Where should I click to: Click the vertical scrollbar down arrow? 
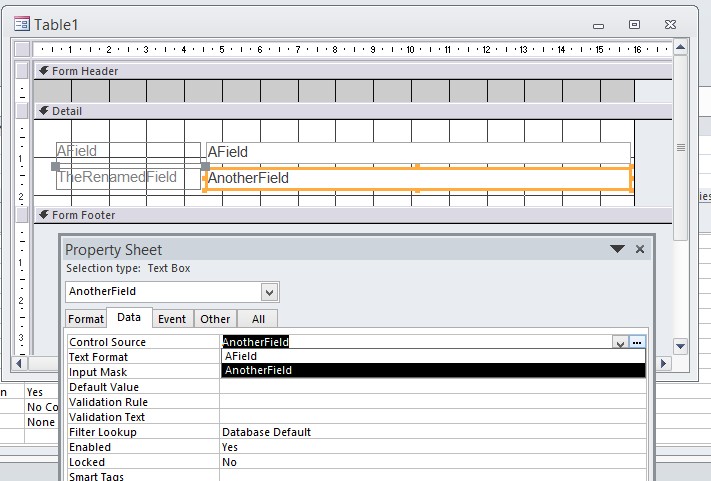click(x=680, y=346)
